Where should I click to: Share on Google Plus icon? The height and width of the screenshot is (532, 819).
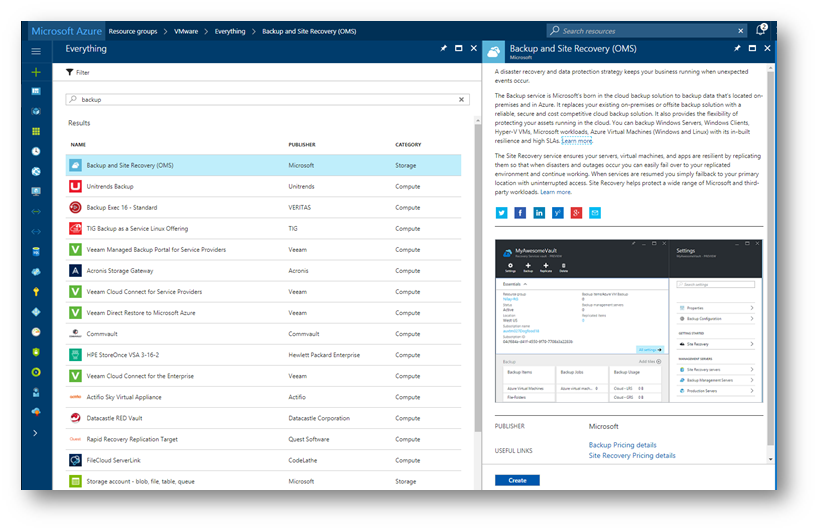point(576,212)
